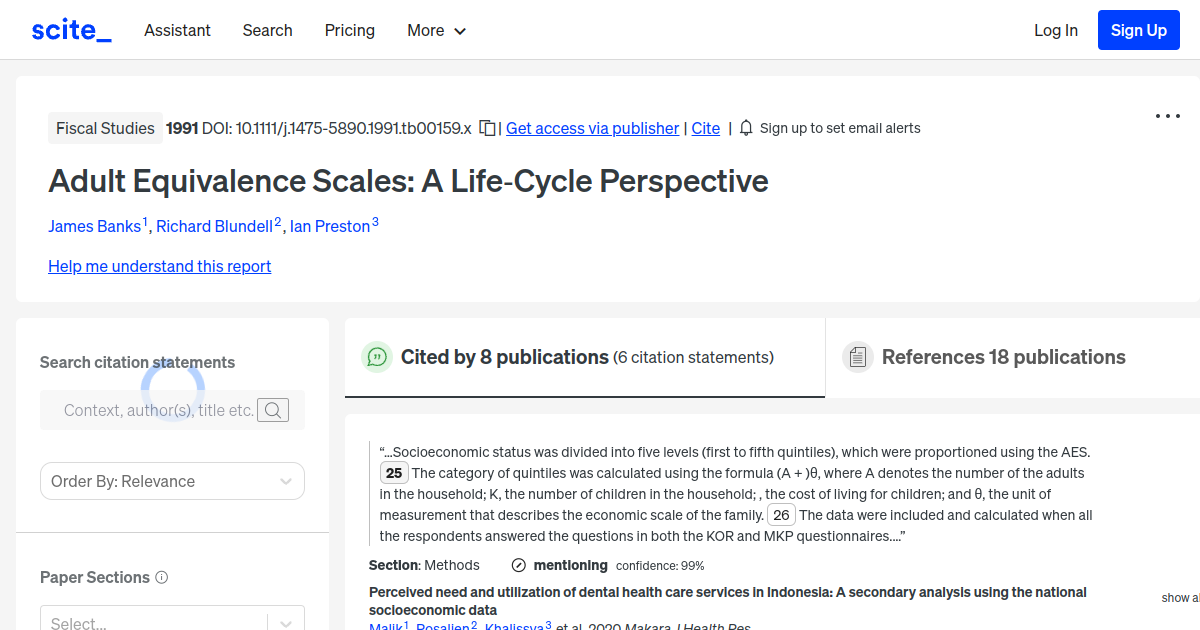
Task: Open the Assistant page from the navbar
Action: [177, 30]
